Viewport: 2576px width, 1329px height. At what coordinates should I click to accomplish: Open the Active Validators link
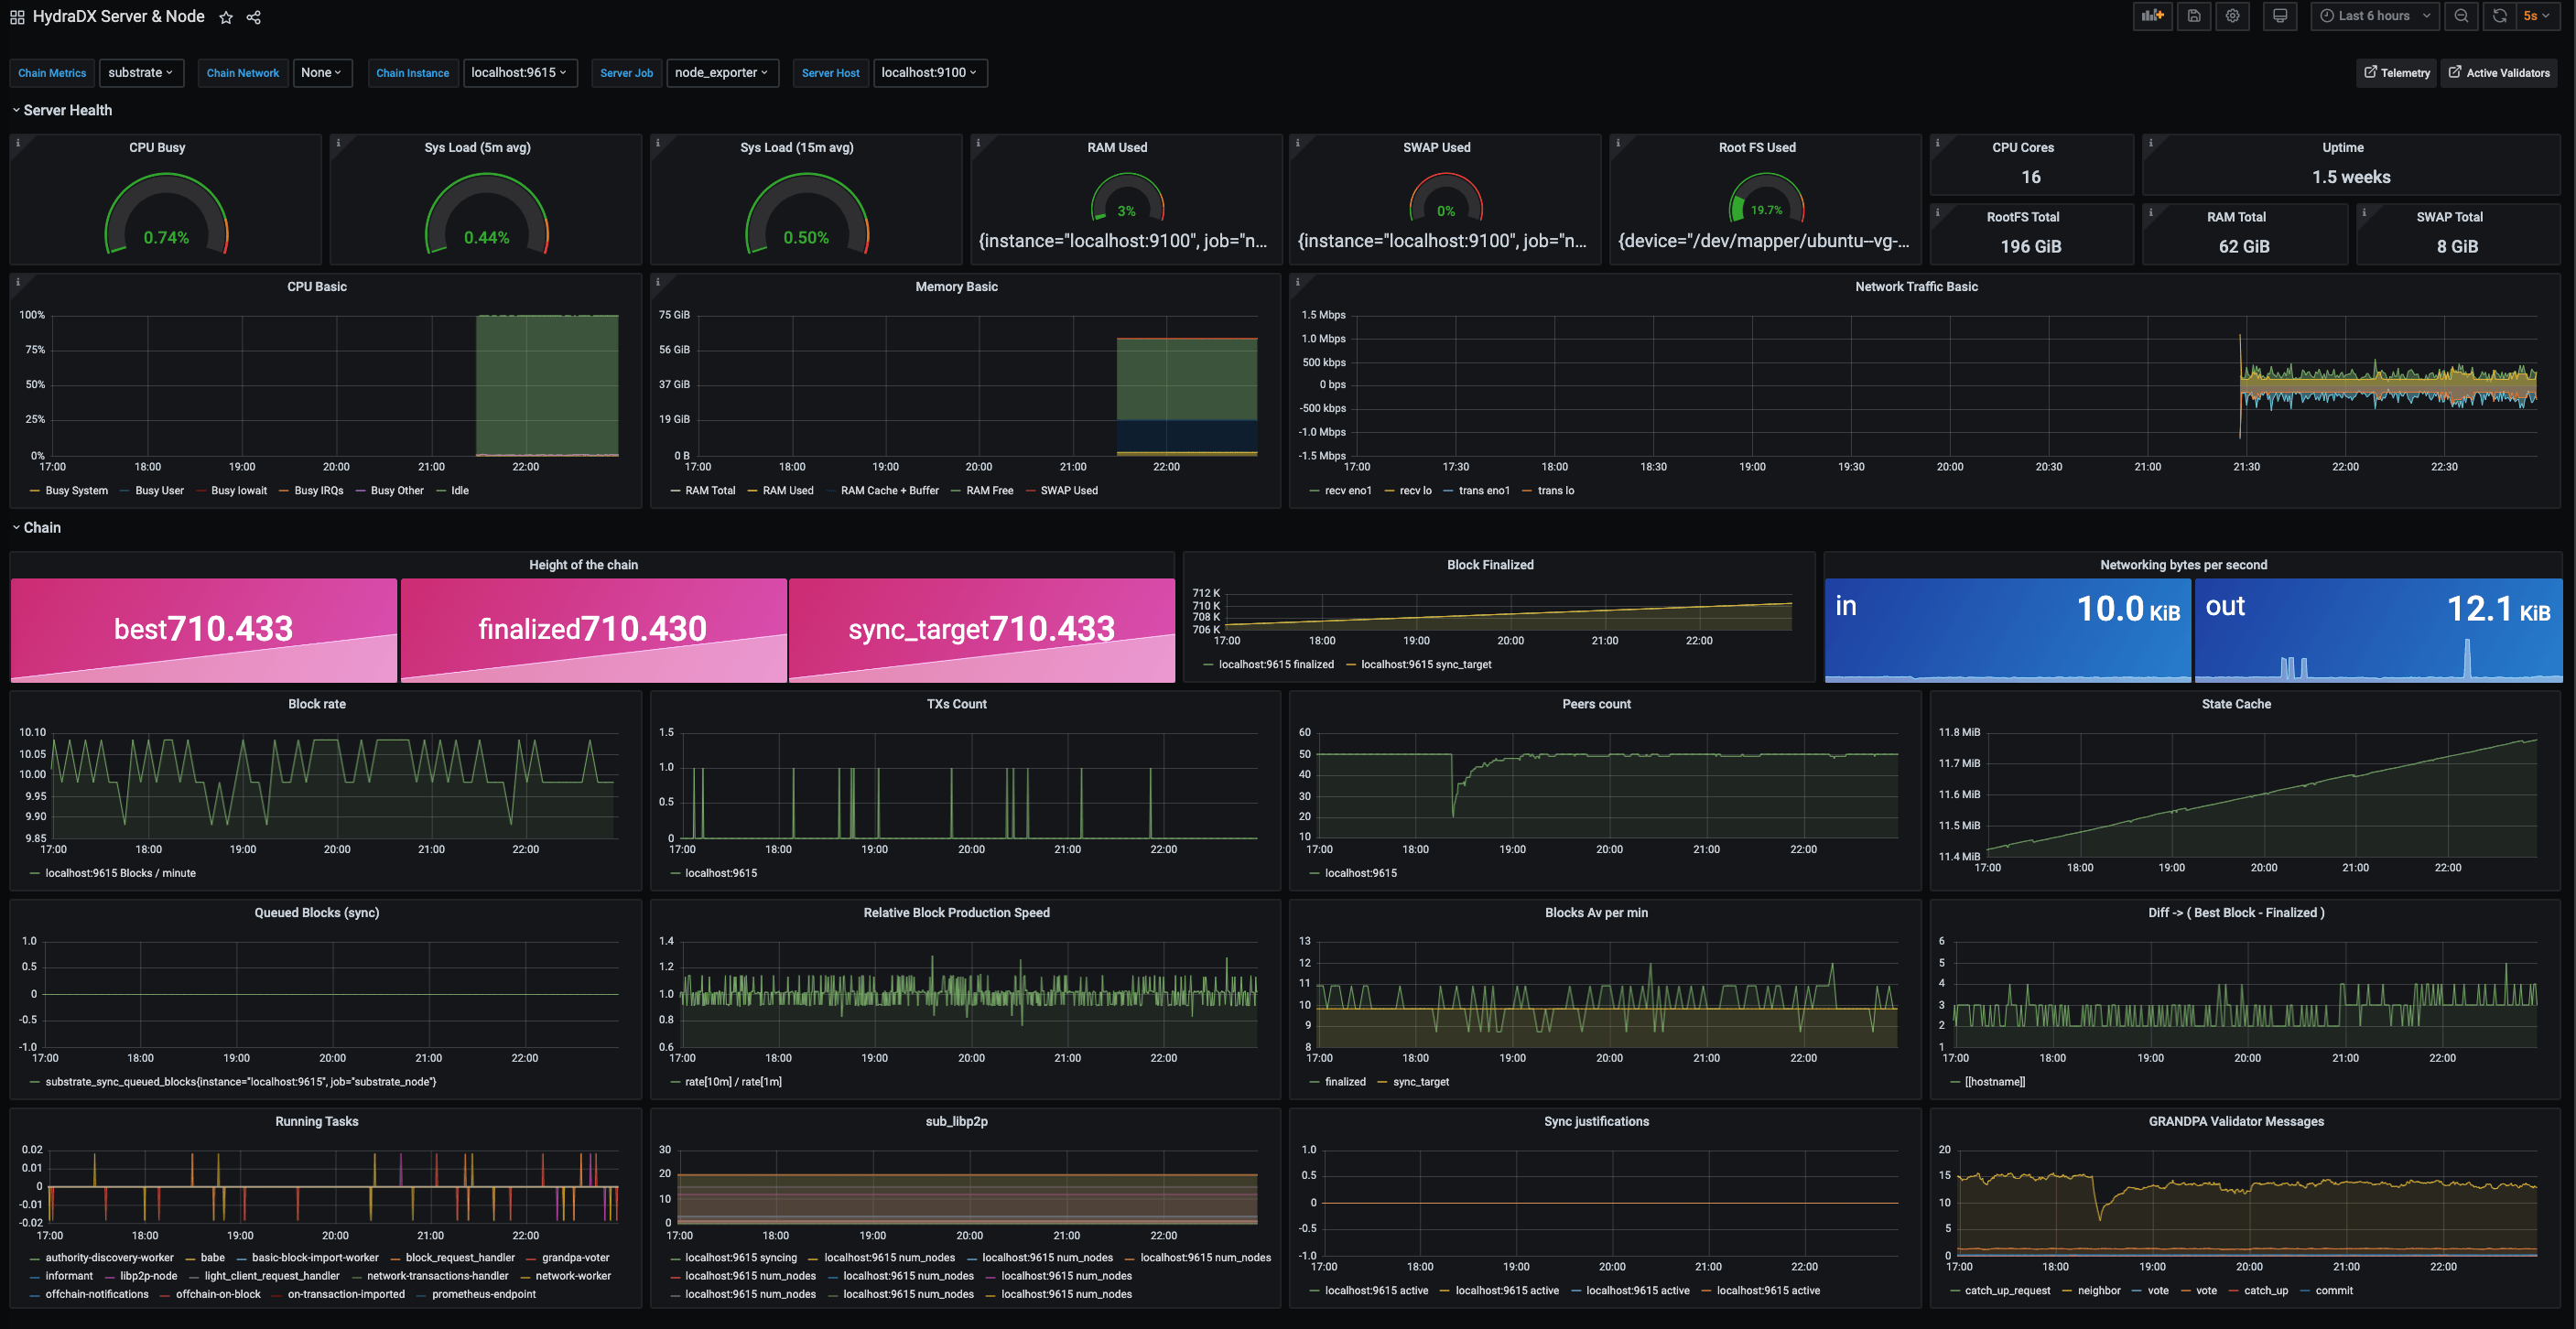[2498, 73]
